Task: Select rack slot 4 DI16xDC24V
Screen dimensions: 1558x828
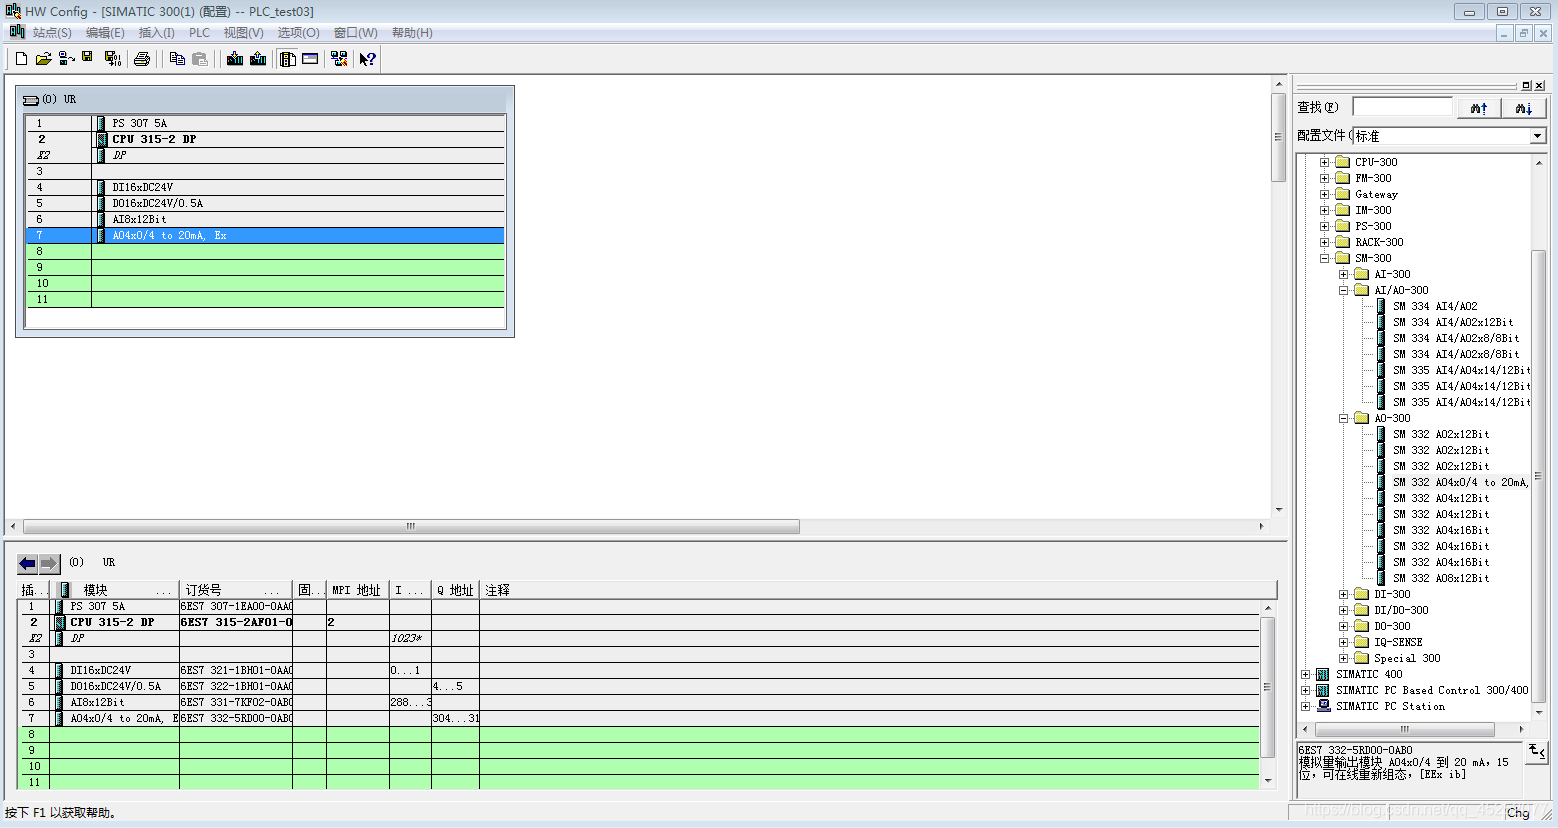Action: point(265,187)
